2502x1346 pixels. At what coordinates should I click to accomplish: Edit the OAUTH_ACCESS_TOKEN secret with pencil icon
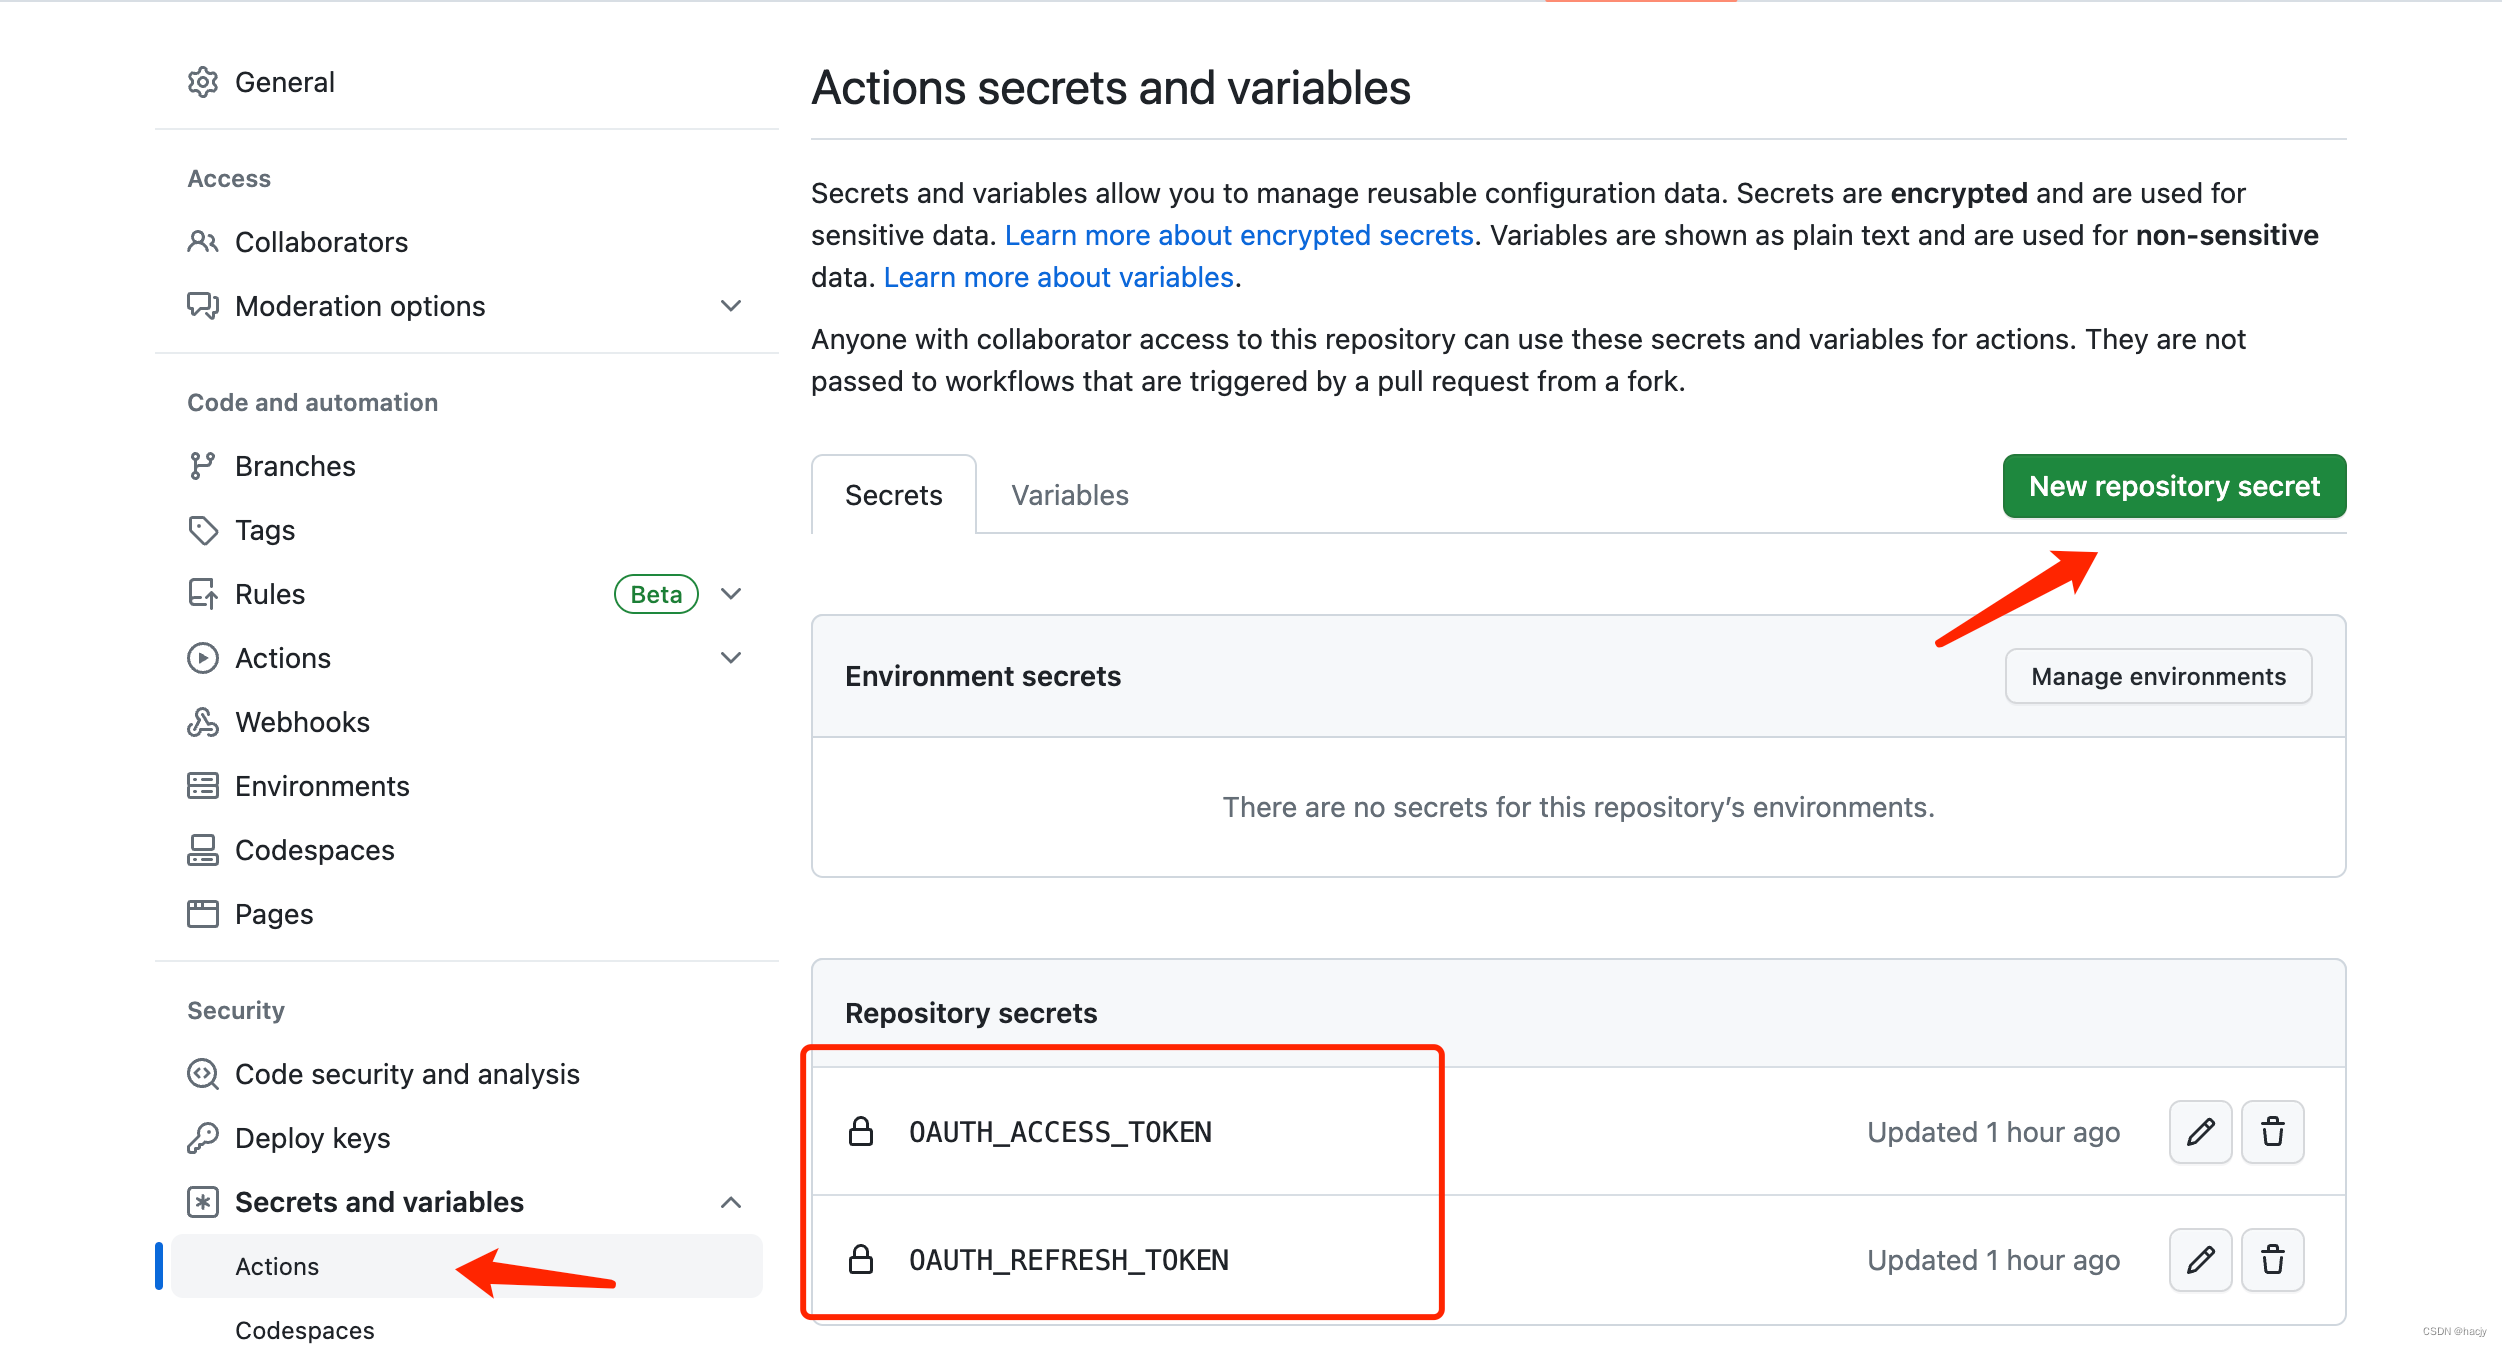coord(2201,1132)
